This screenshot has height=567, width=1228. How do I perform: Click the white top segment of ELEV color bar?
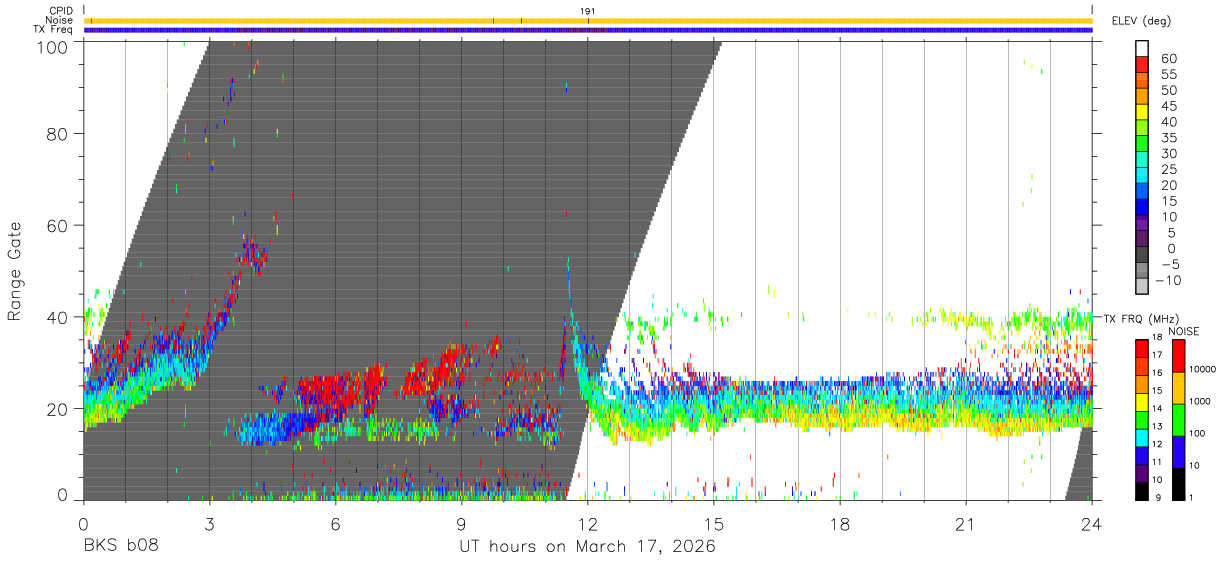1142,48
